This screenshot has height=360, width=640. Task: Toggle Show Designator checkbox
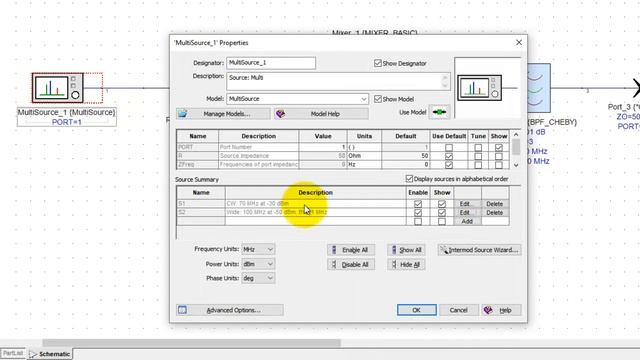[378, 63]
